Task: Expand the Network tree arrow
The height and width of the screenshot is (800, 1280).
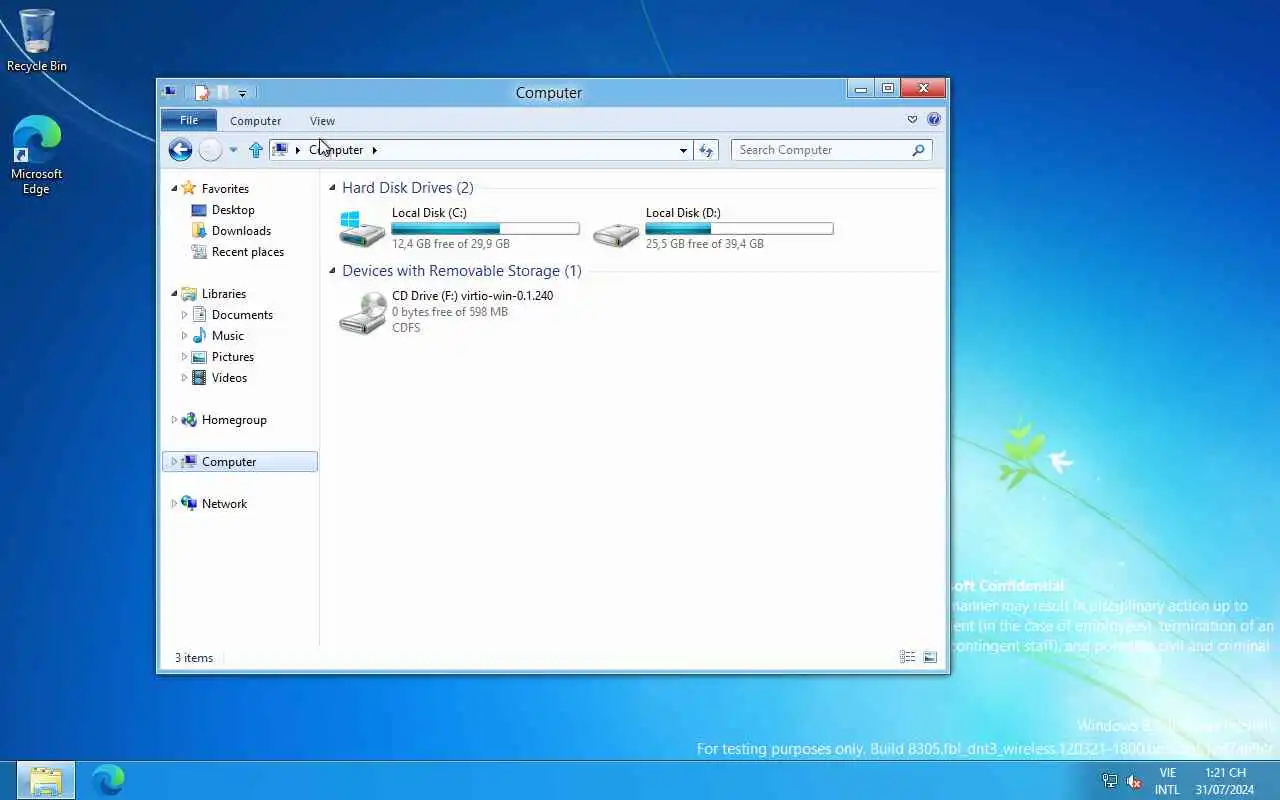Action: 174,504
